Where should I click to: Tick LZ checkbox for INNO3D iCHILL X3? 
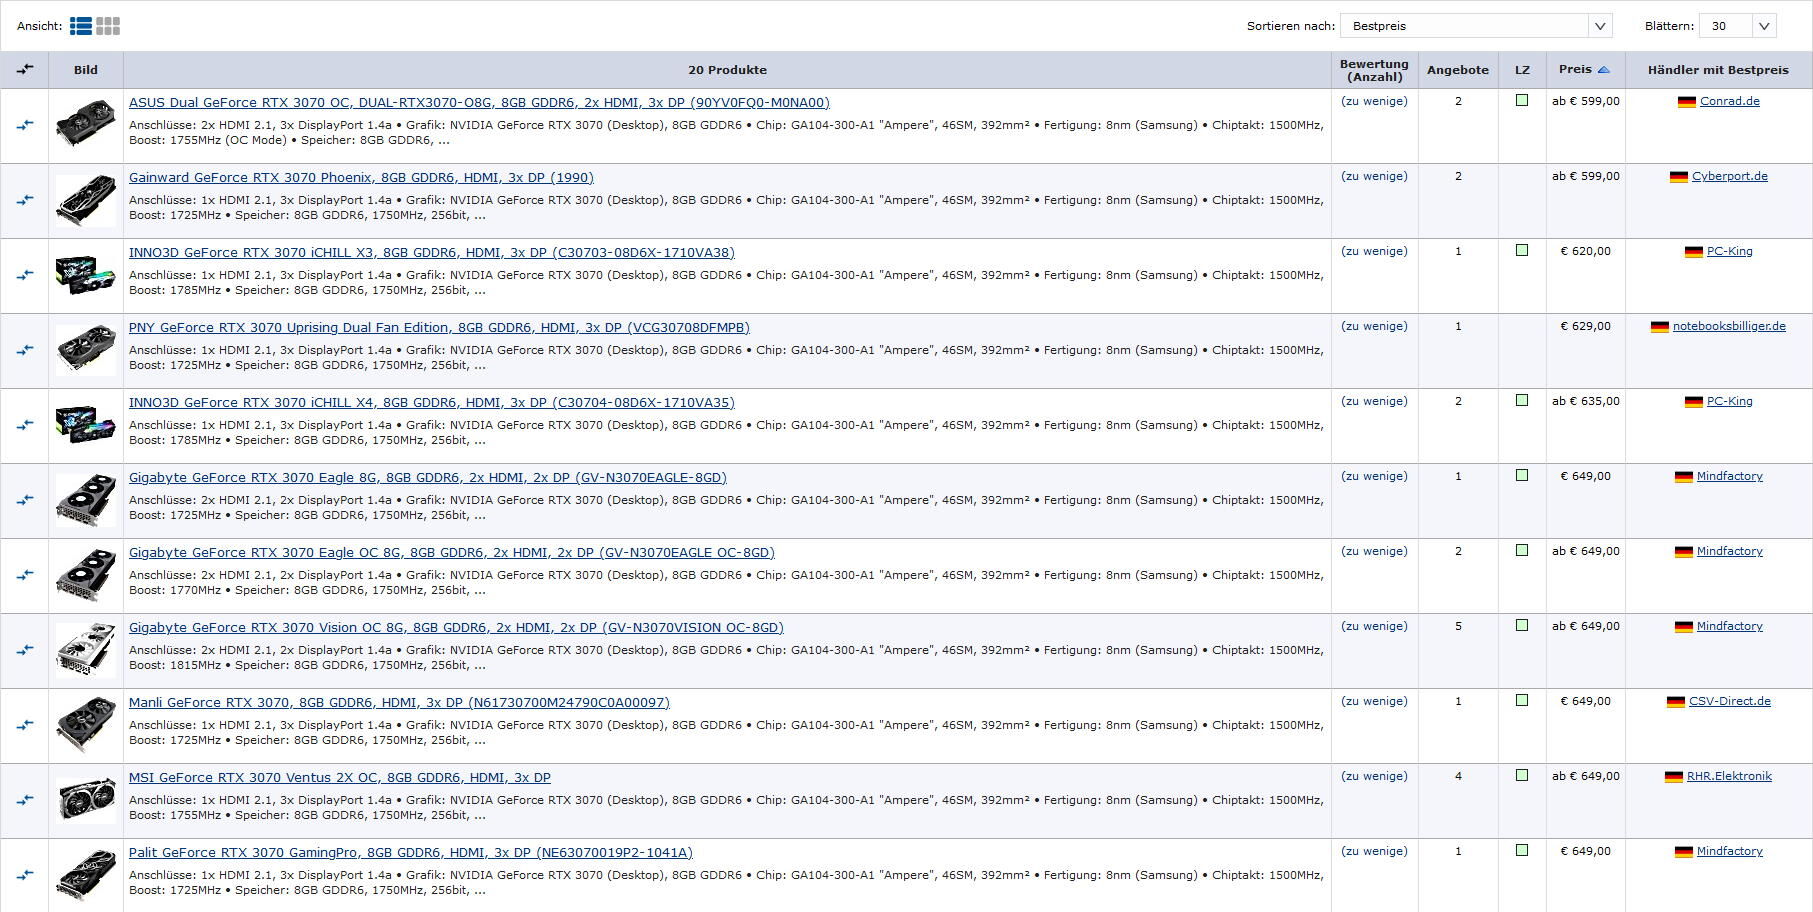pyautogui.click(x=1522, y=250)
